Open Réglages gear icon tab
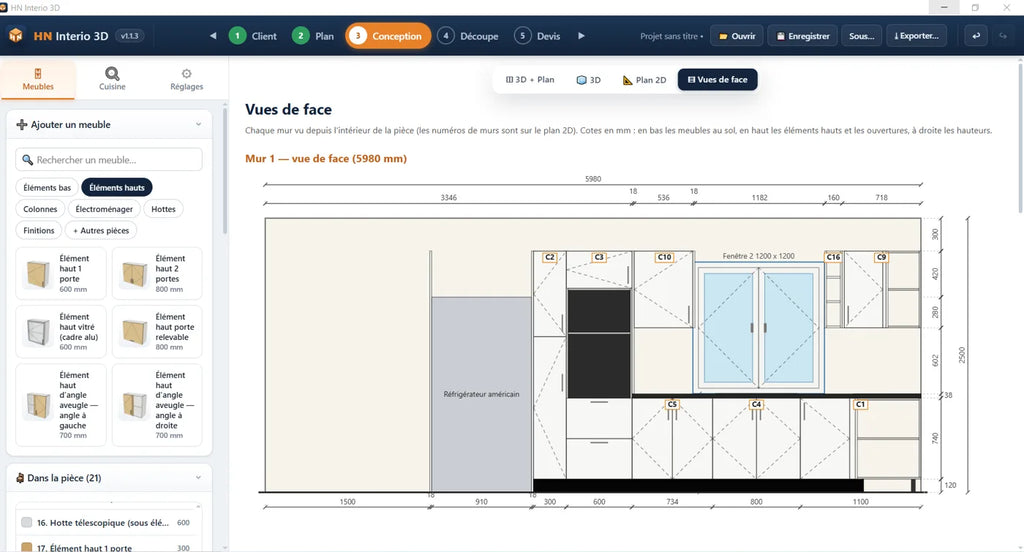Image resolution: width=1024 pixels, height=552 pixels. coord(186,74)
